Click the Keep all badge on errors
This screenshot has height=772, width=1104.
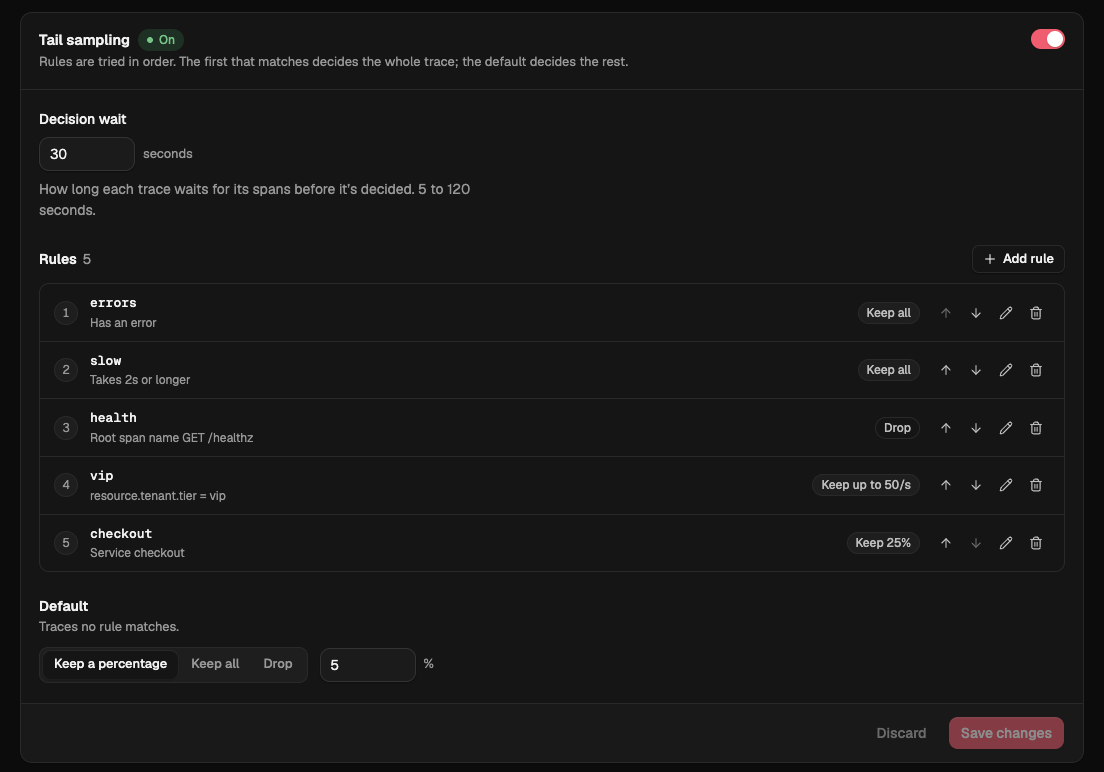click(x=889, y=313)
